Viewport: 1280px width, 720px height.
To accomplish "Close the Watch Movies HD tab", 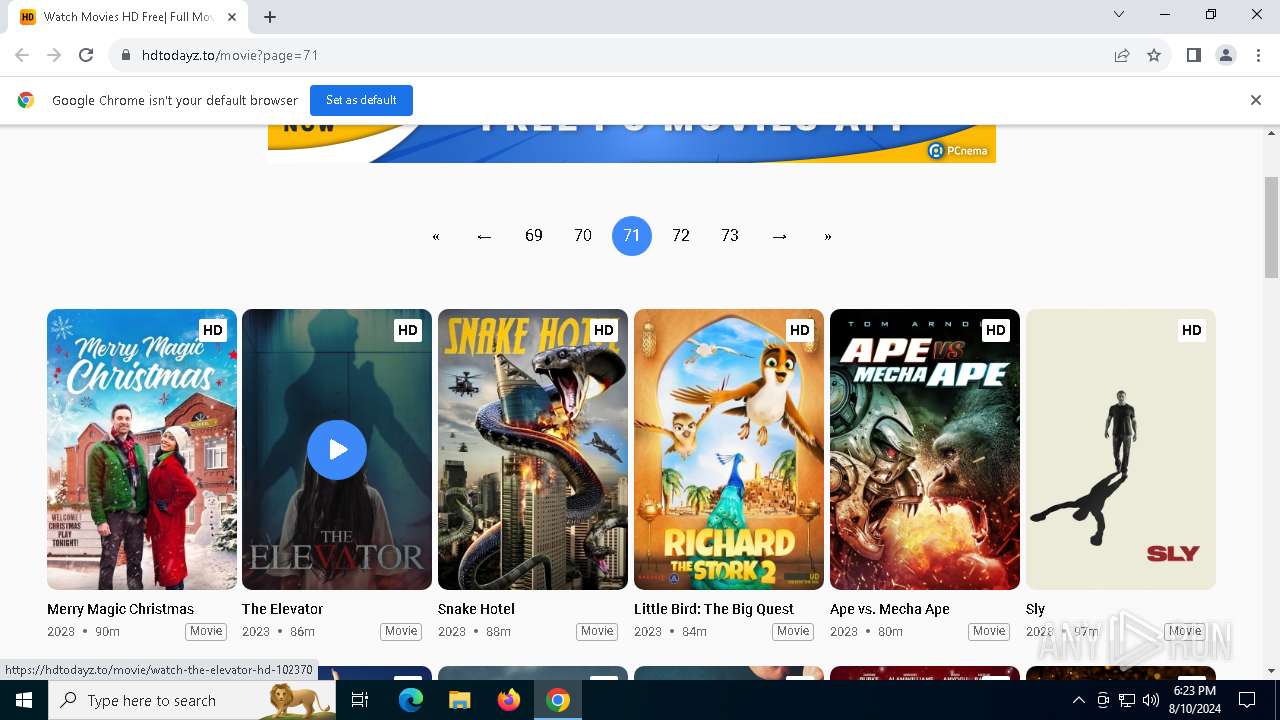I will tap(232, 17).
